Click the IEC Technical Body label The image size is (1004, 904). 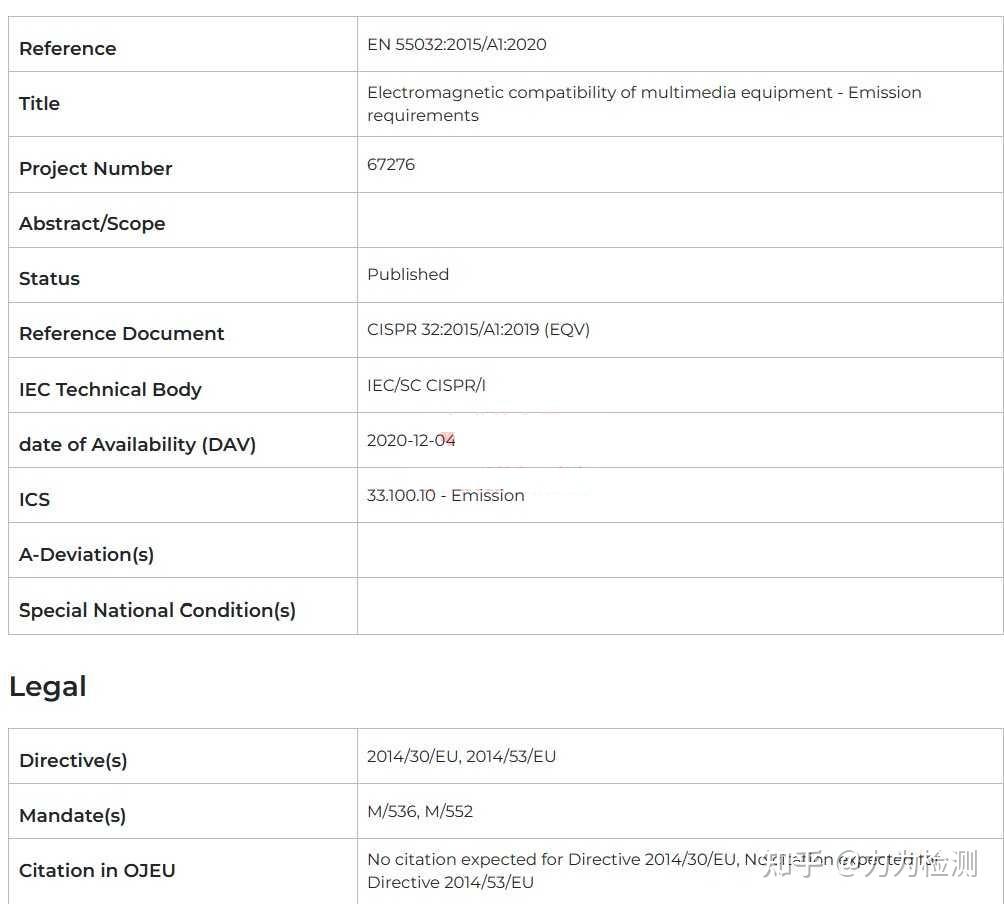point(110,389)
